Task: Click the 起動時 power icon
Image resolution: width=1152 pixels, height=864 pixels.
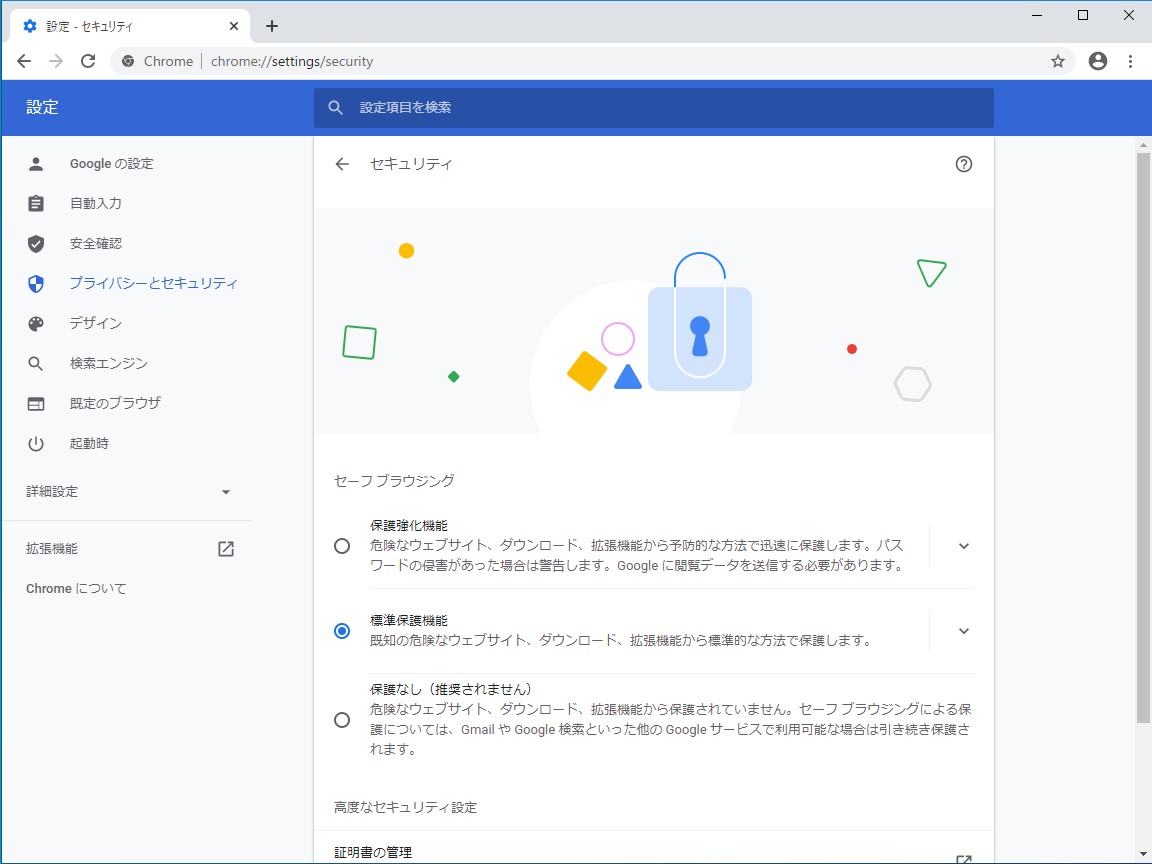Action: pos(36,443)
